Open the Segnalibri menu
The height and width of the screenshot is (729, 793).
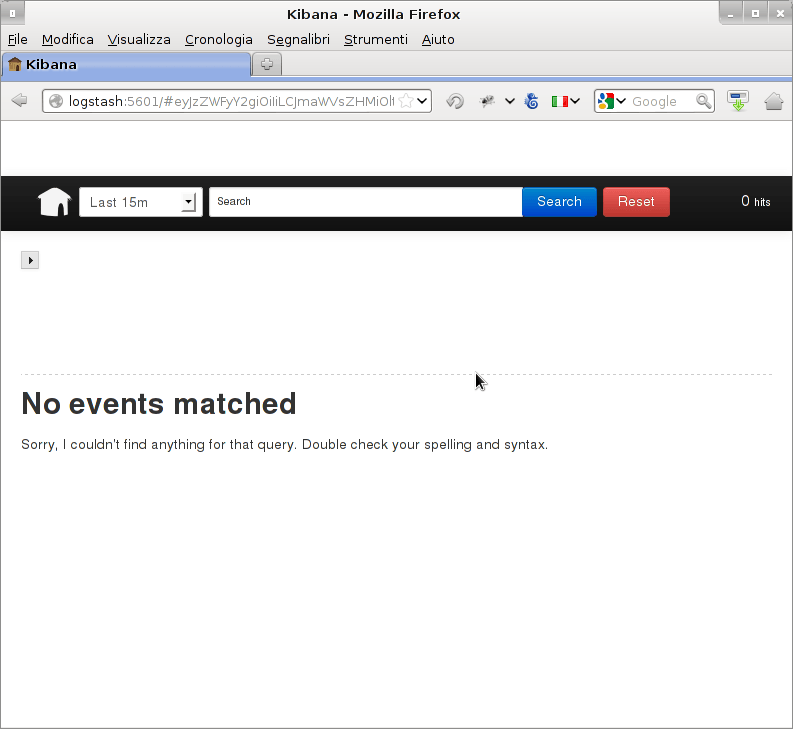coord(298,39)
